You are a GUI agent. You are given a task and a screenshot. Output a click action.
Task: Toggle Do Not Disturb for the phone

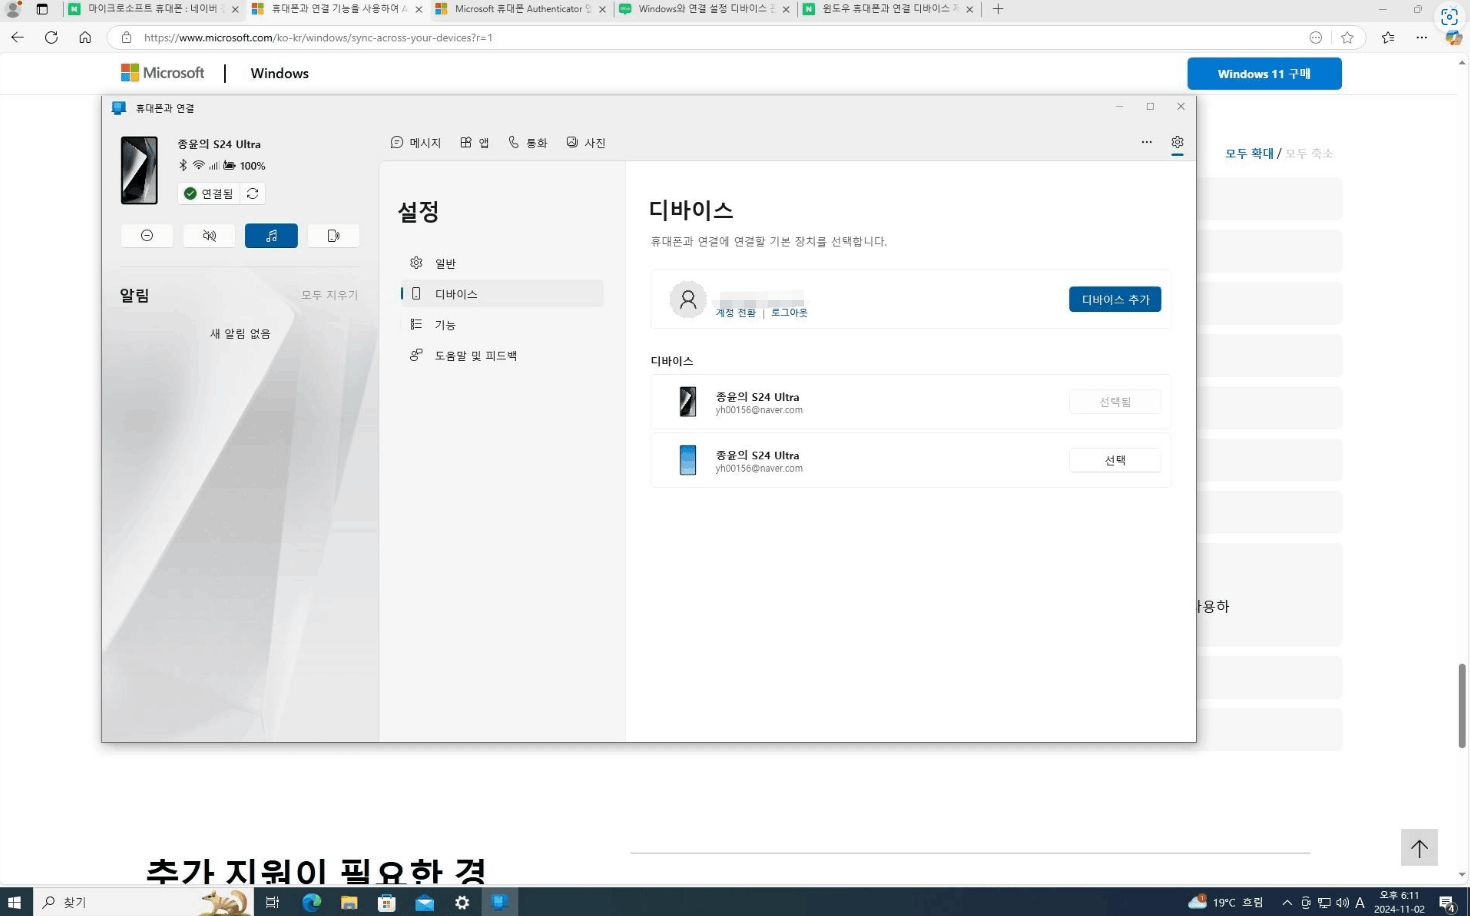pos(146,235)
